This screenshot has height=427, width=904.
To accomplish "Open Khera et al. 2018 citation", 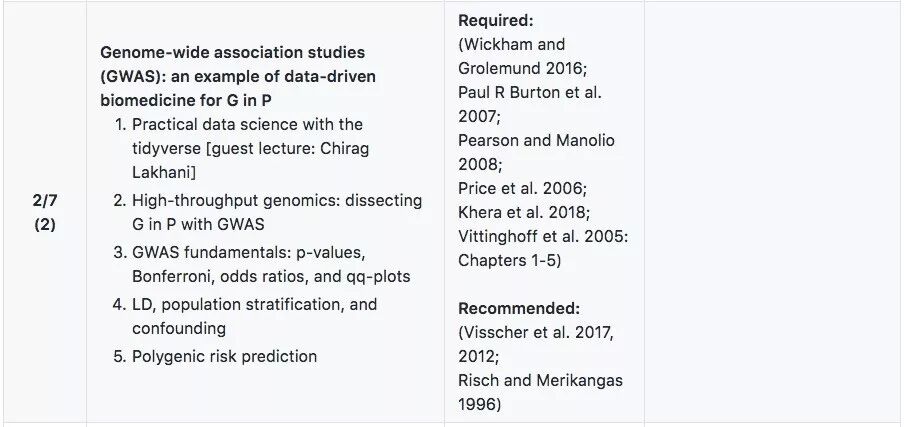I will (524, 212).
